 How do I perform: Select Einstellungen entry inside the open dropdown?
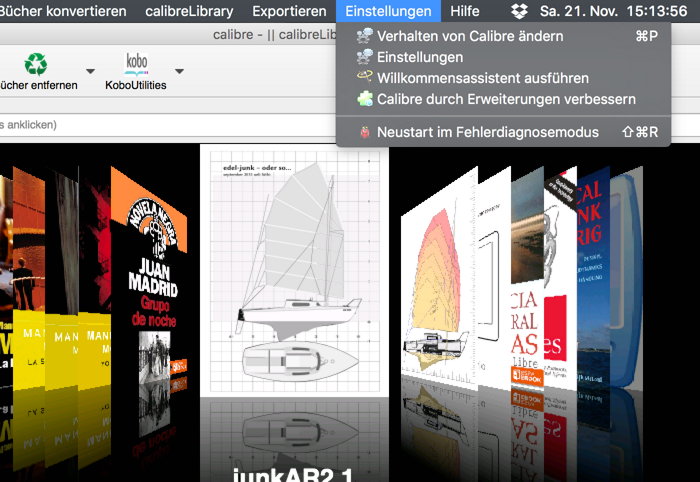pyautogui.click(x=420, y=57)
